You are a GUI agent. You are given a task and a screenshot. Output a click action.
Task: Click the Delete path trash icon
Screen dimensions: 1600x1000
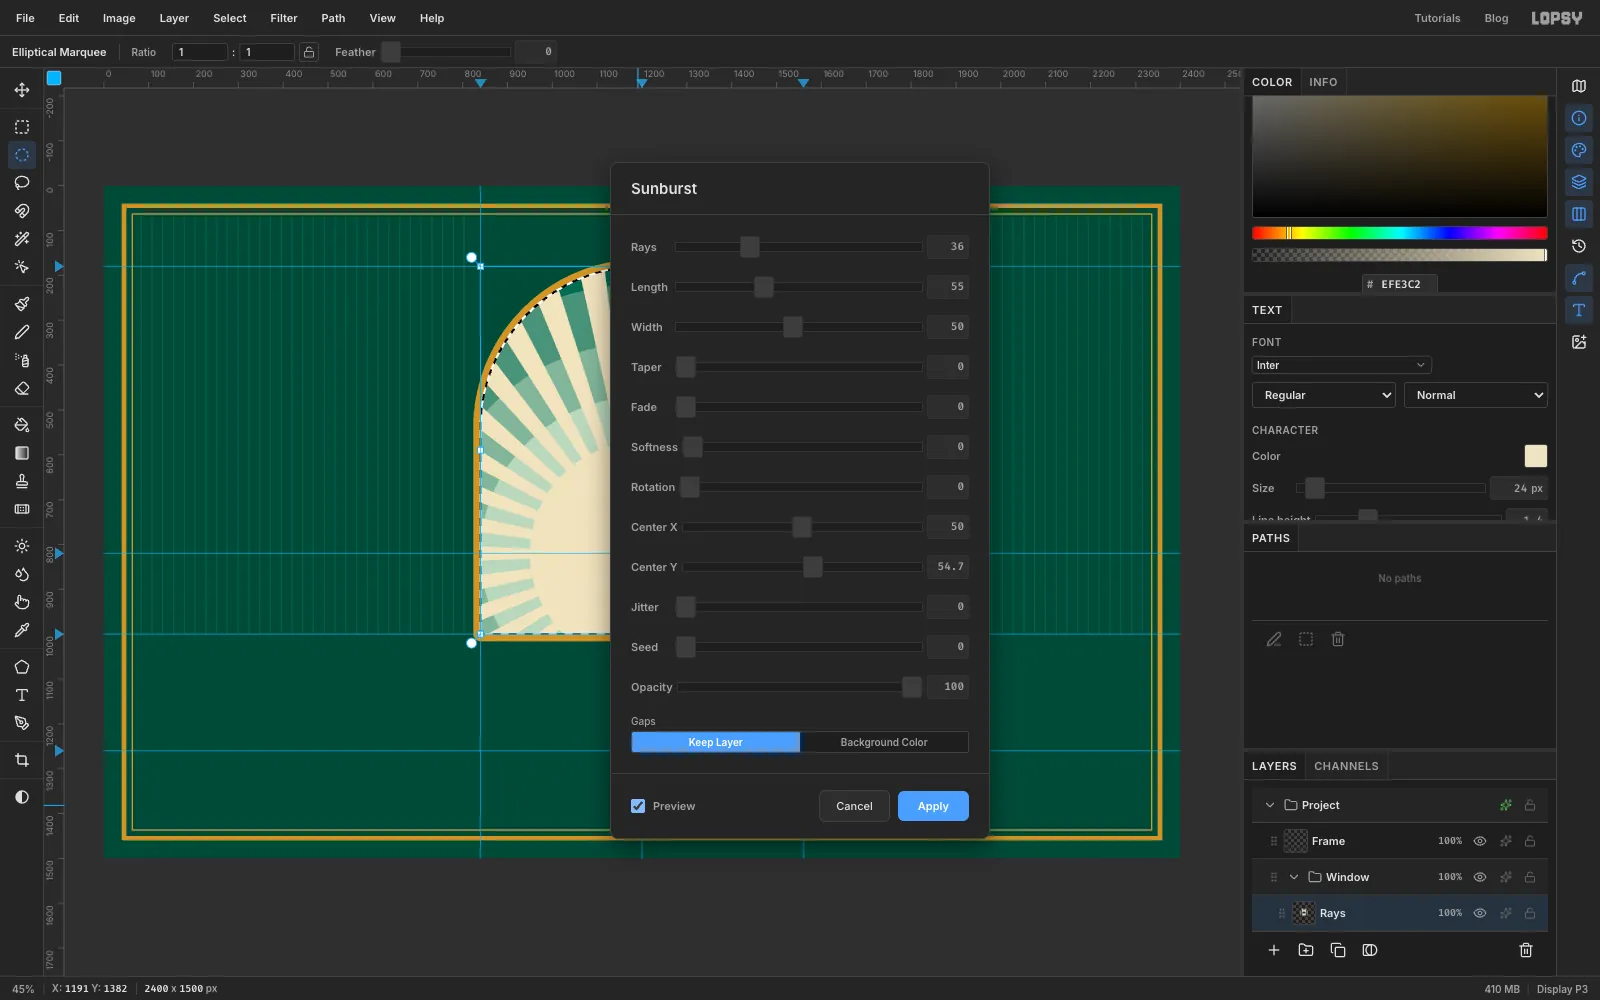coord(1338,639)
